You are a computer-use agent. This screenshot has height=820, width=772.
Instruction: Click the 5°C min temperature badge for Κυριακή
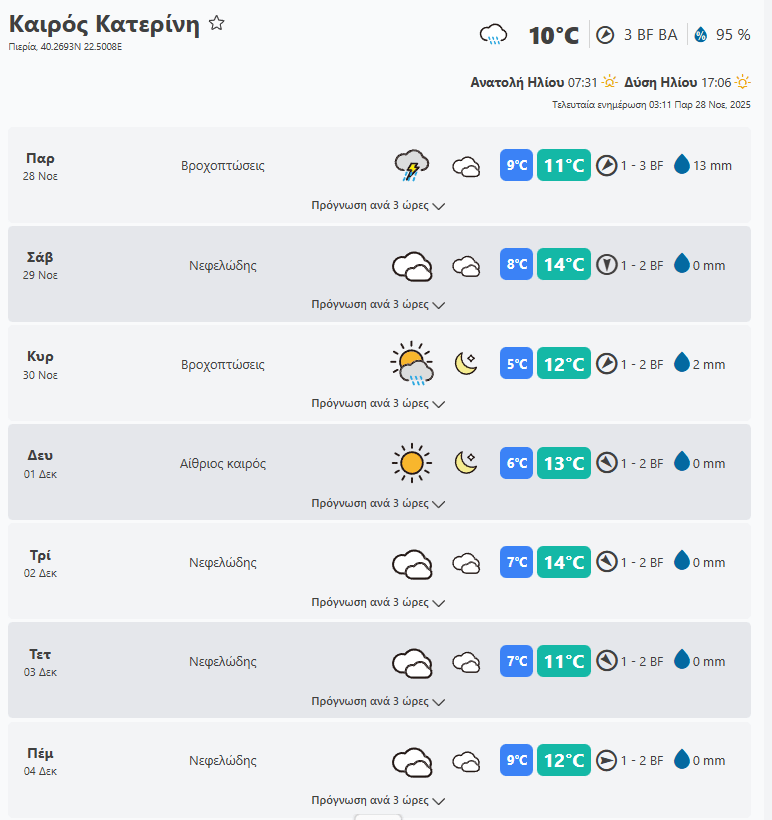tap(516, 364)
